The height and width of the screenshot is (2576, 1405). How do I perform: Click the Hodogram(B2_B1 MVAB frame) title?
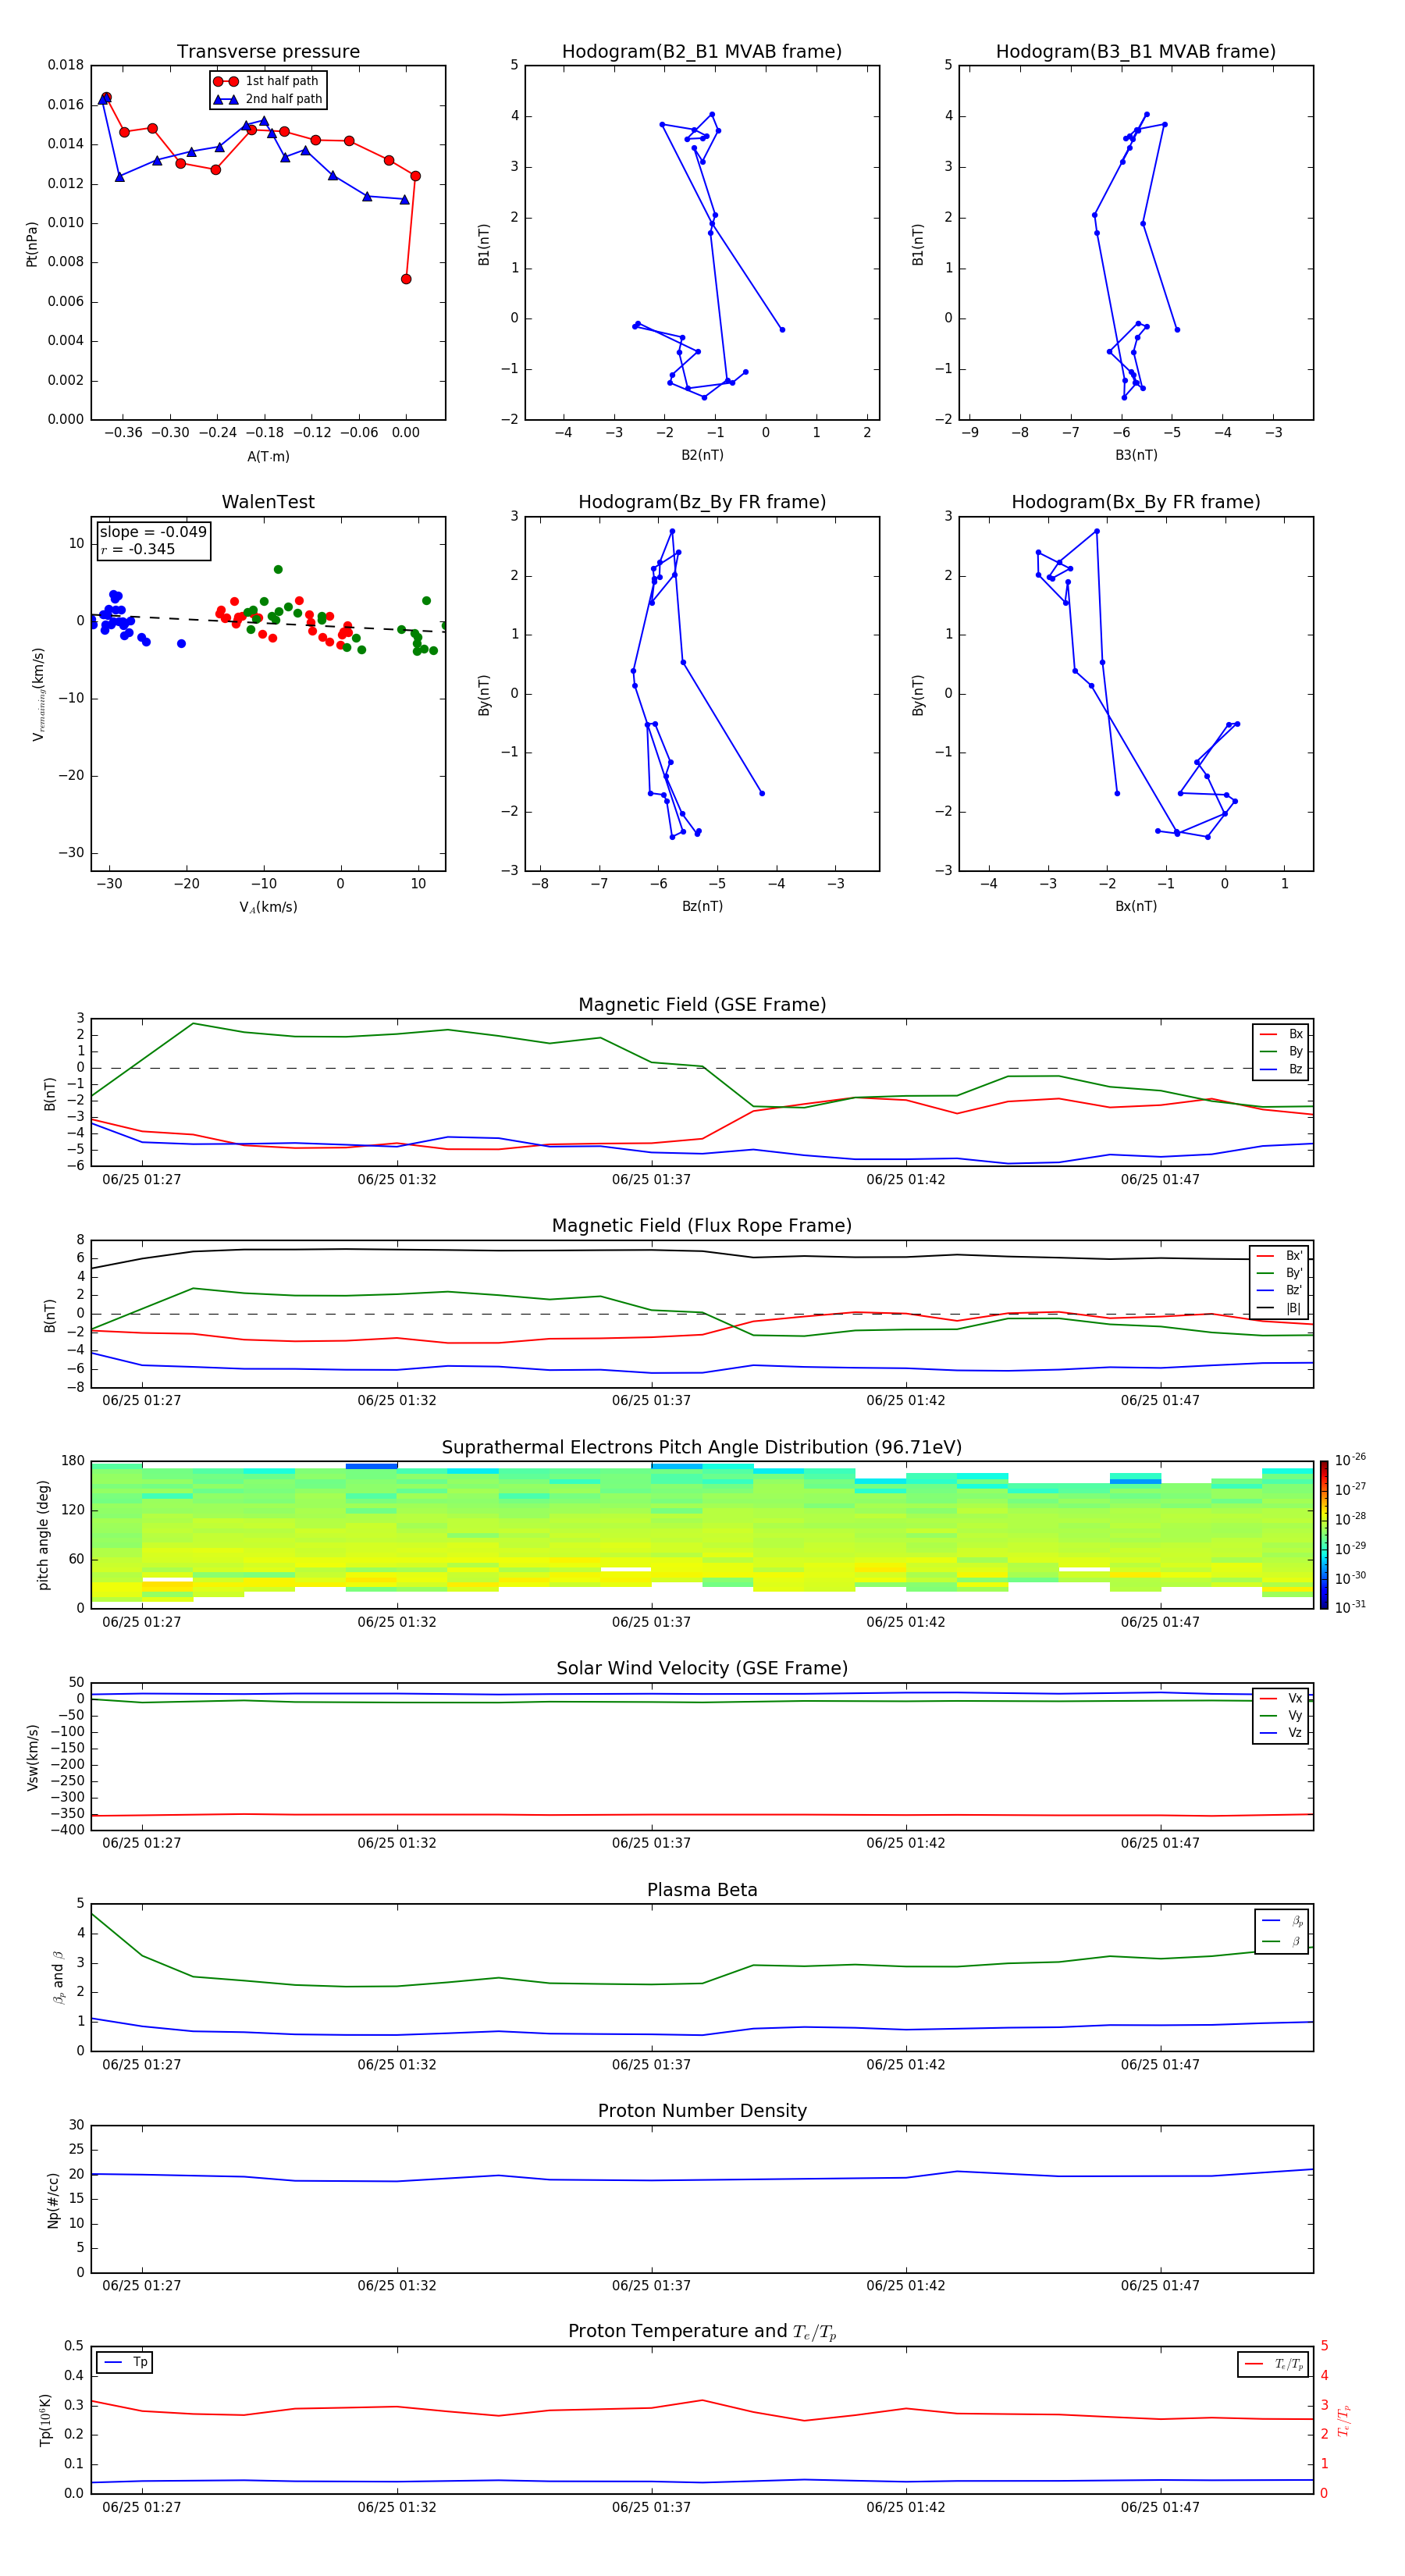point(702,52)
